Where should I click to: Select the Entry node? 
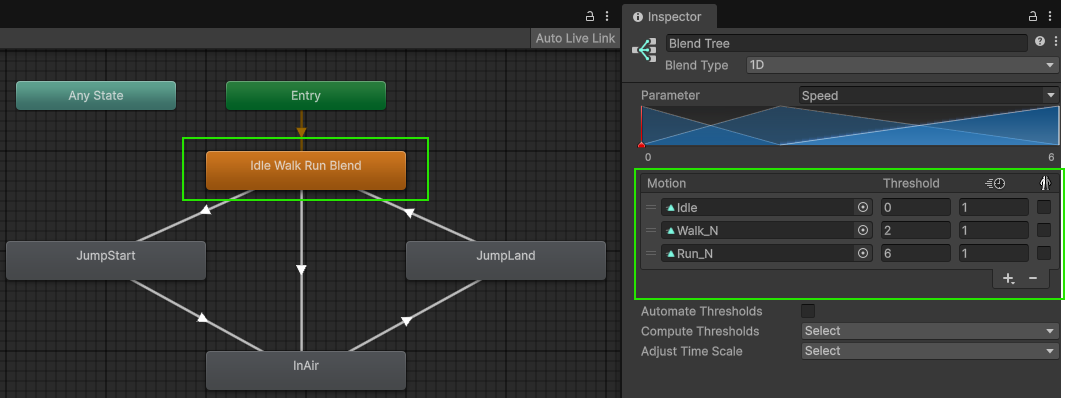[x=306, y=96]
